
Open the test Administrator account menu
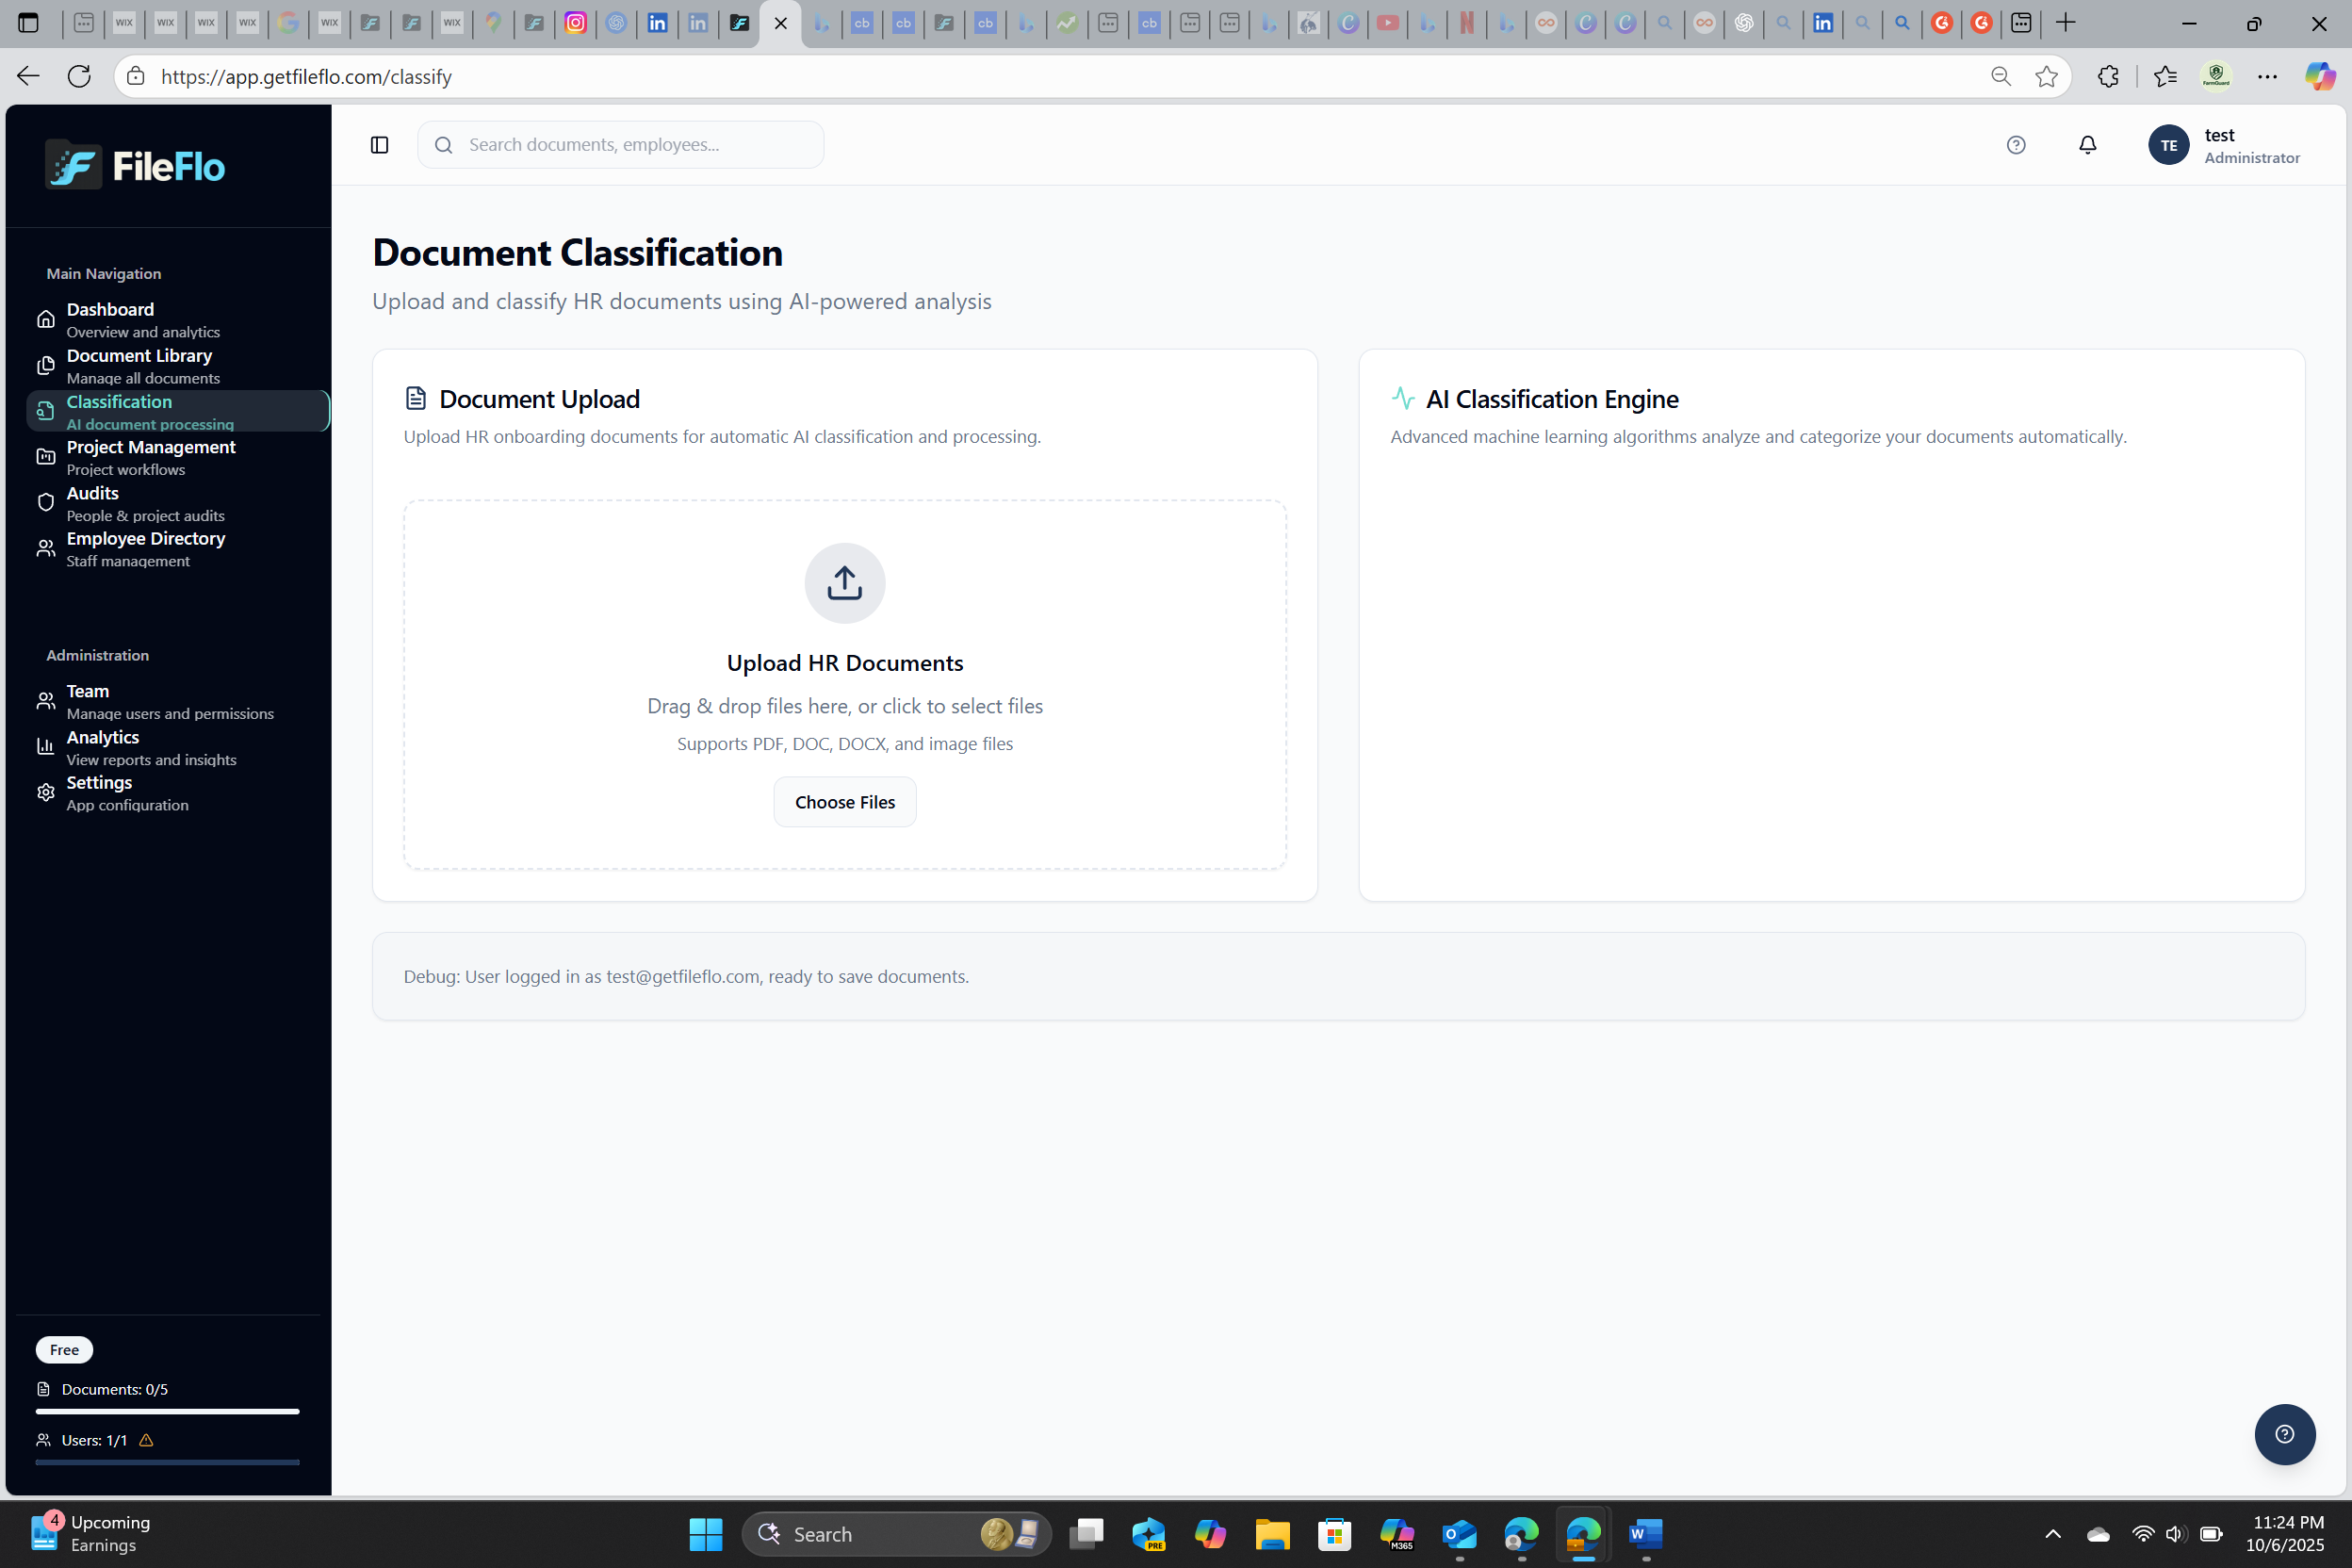(x=2250, y=146)
